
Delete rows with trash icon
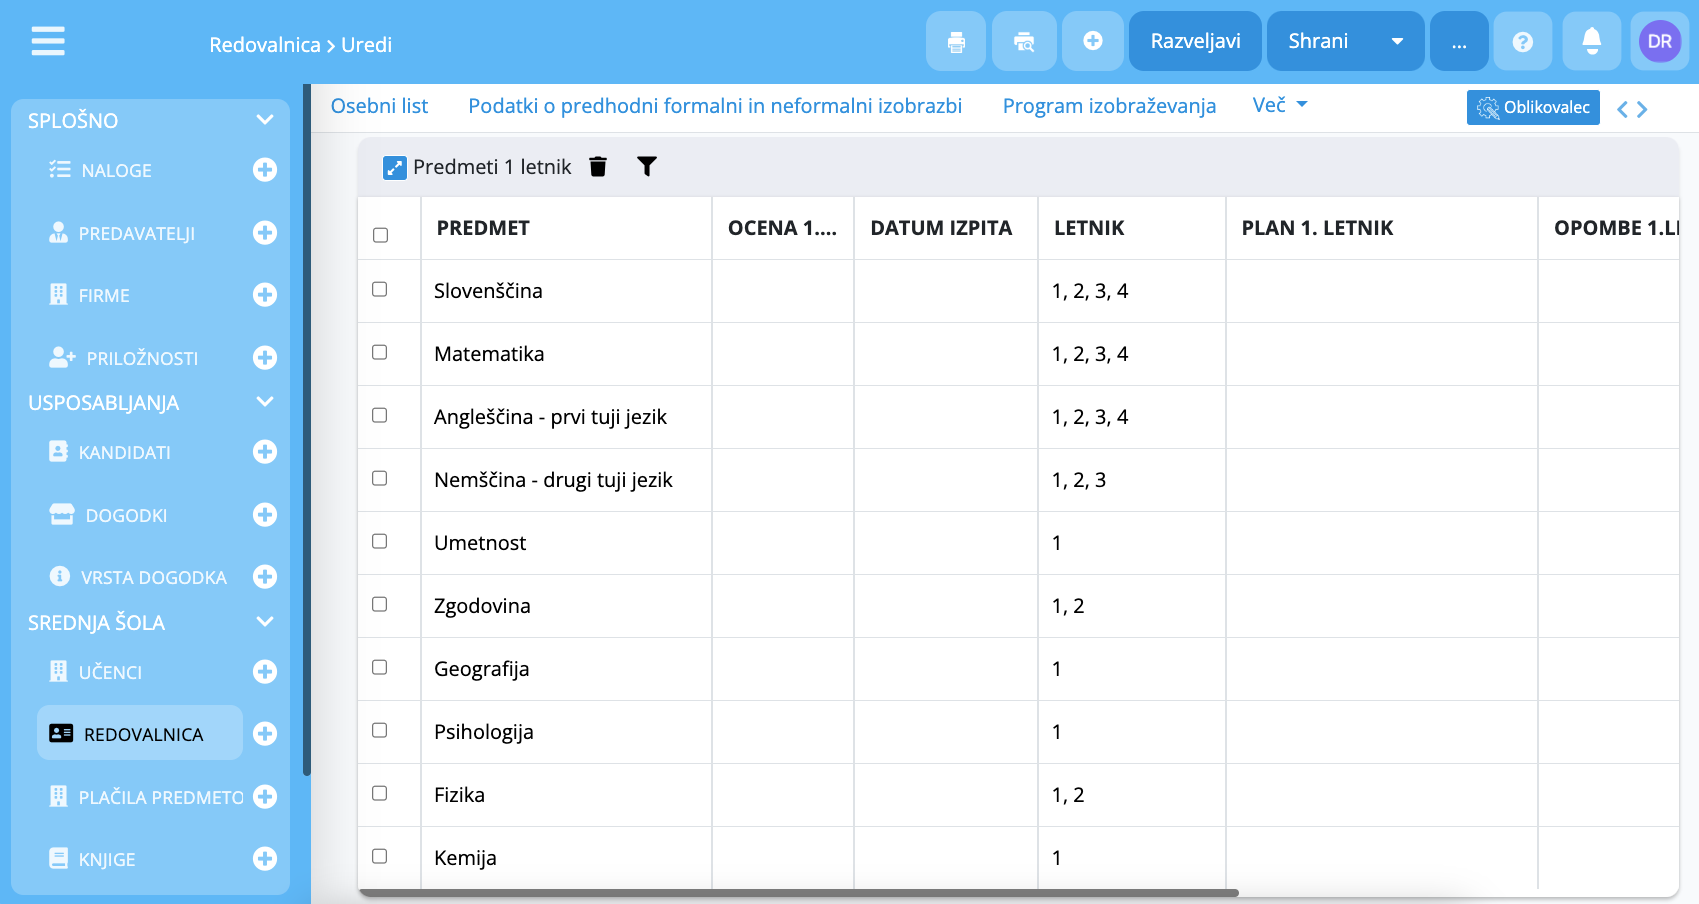(598, 167)
